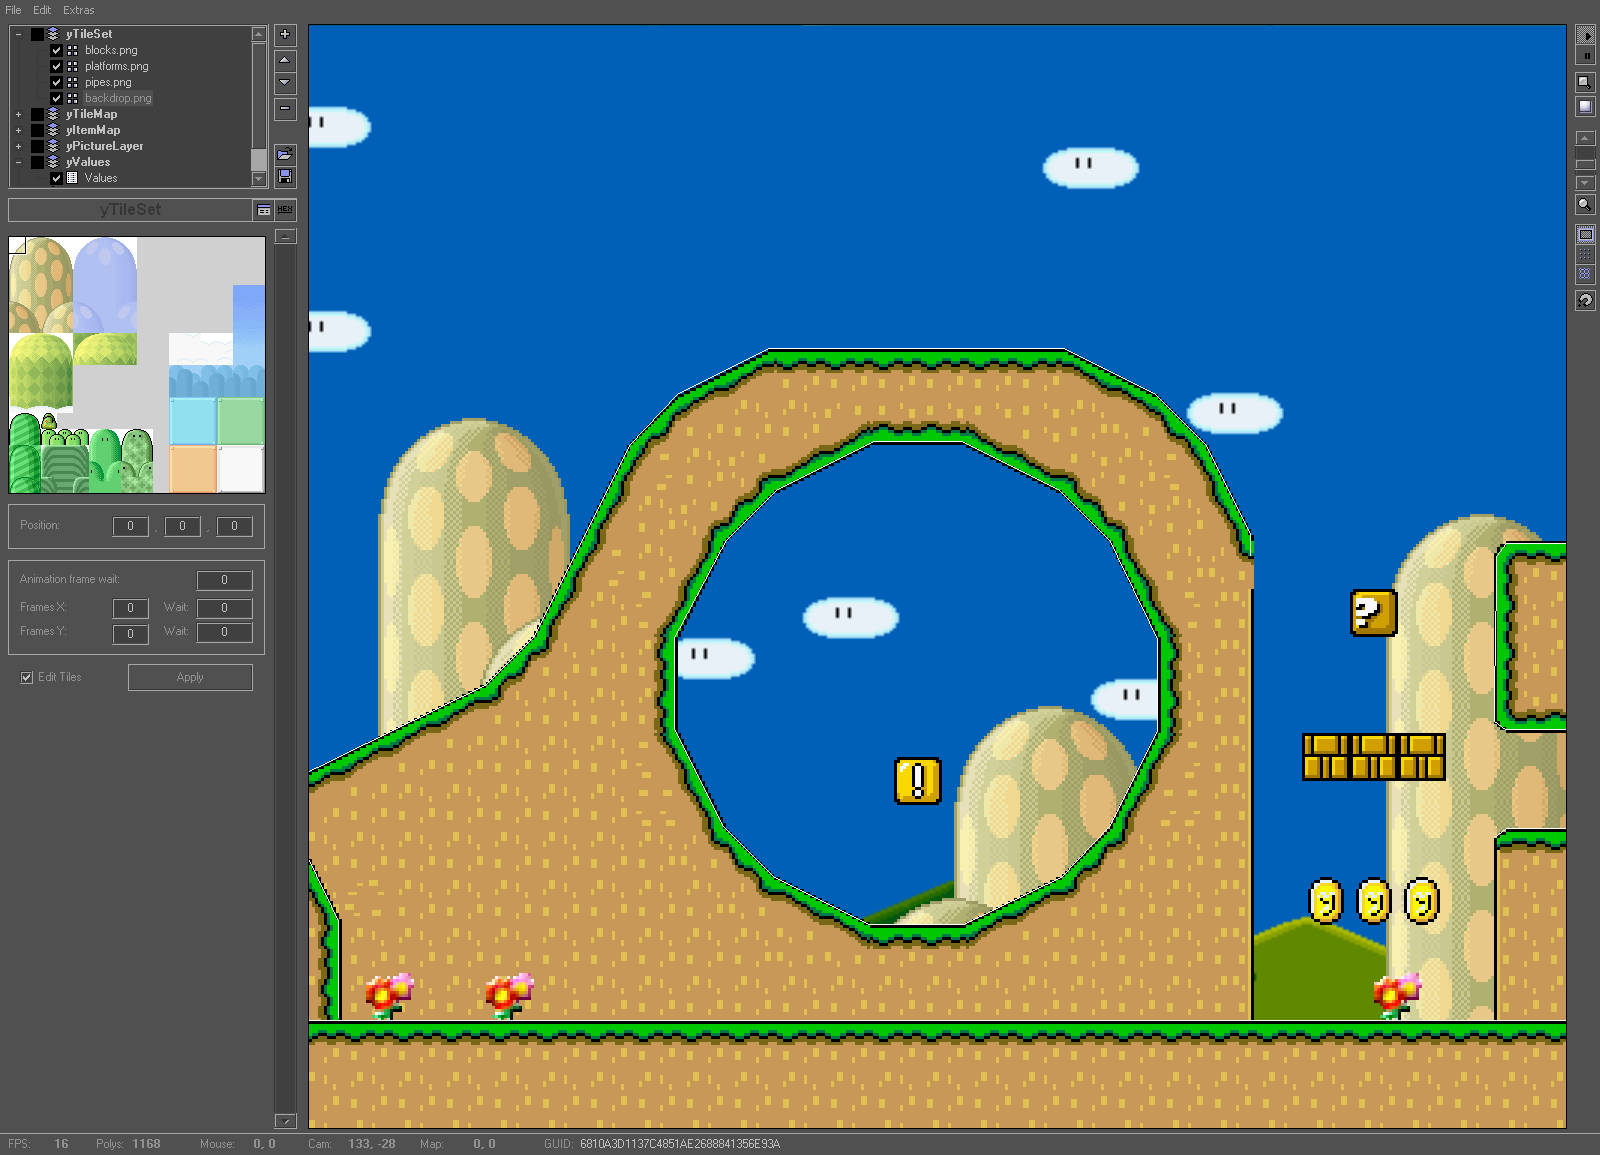Screen dimensions: 1600x1155
Task: Click the Animation frame wait input field
Action: point(224,580)
